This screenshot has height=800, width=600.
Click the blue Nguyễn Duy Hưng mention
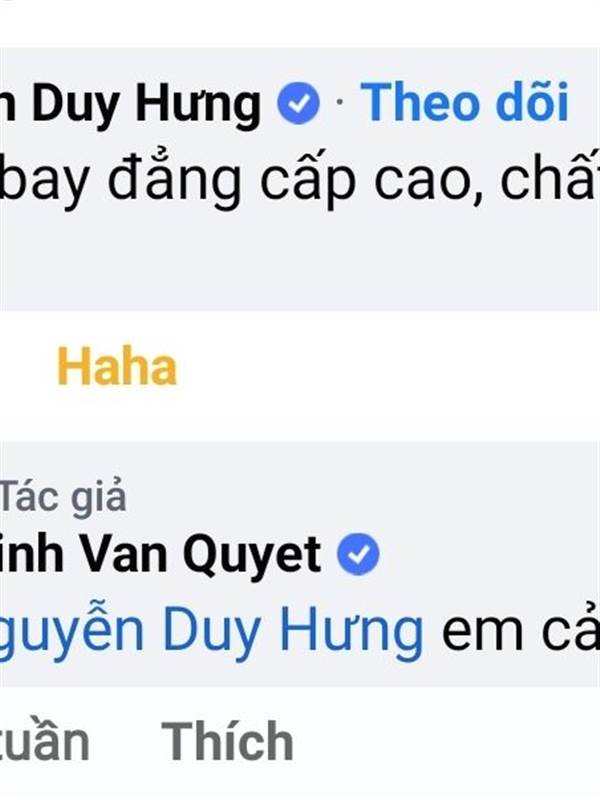coord(211,632)
